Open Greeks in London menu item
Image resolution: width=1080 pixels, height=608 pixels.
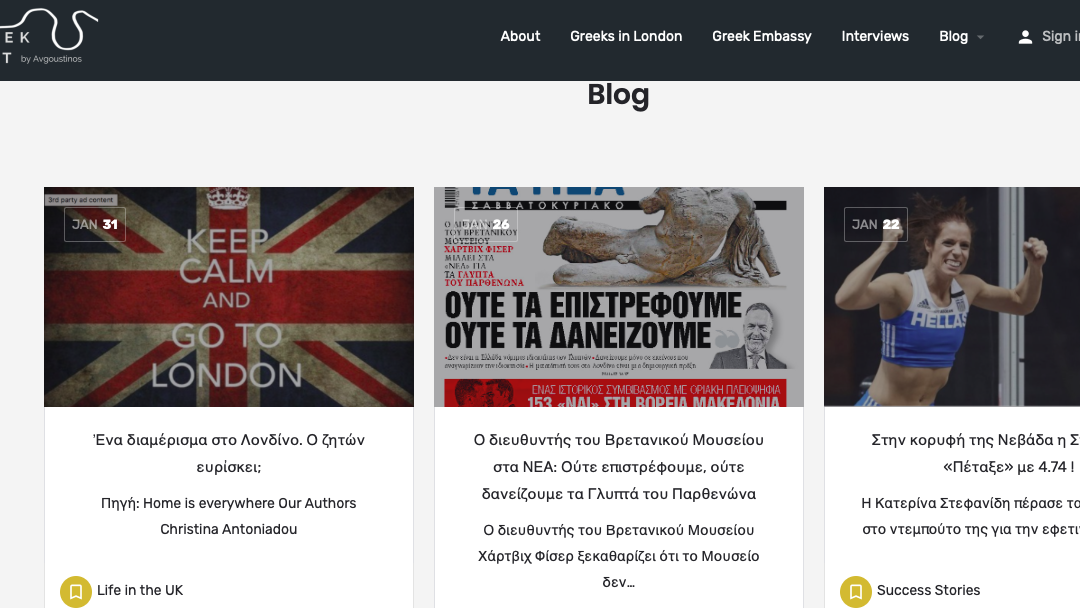coord(626,36)
